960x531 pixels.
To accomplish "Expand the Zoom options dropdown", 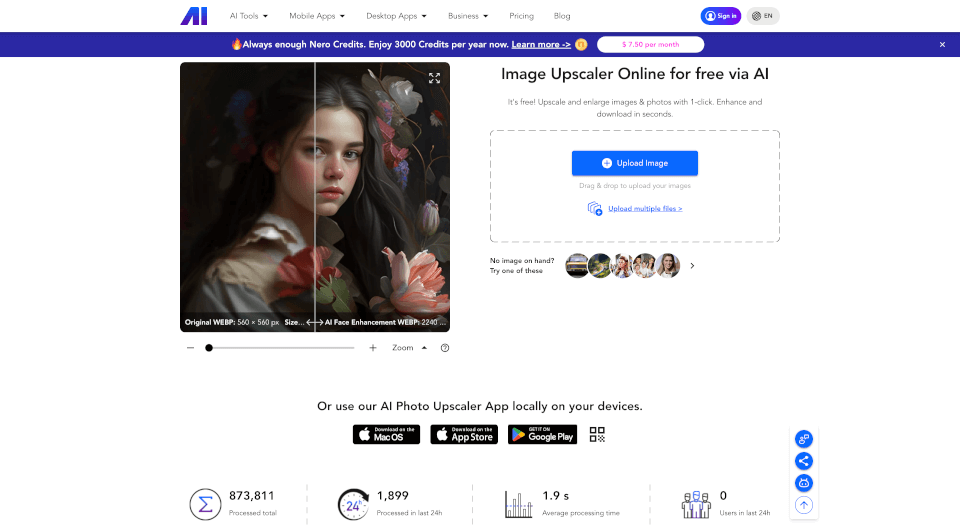I will click(x=409, y=348).
